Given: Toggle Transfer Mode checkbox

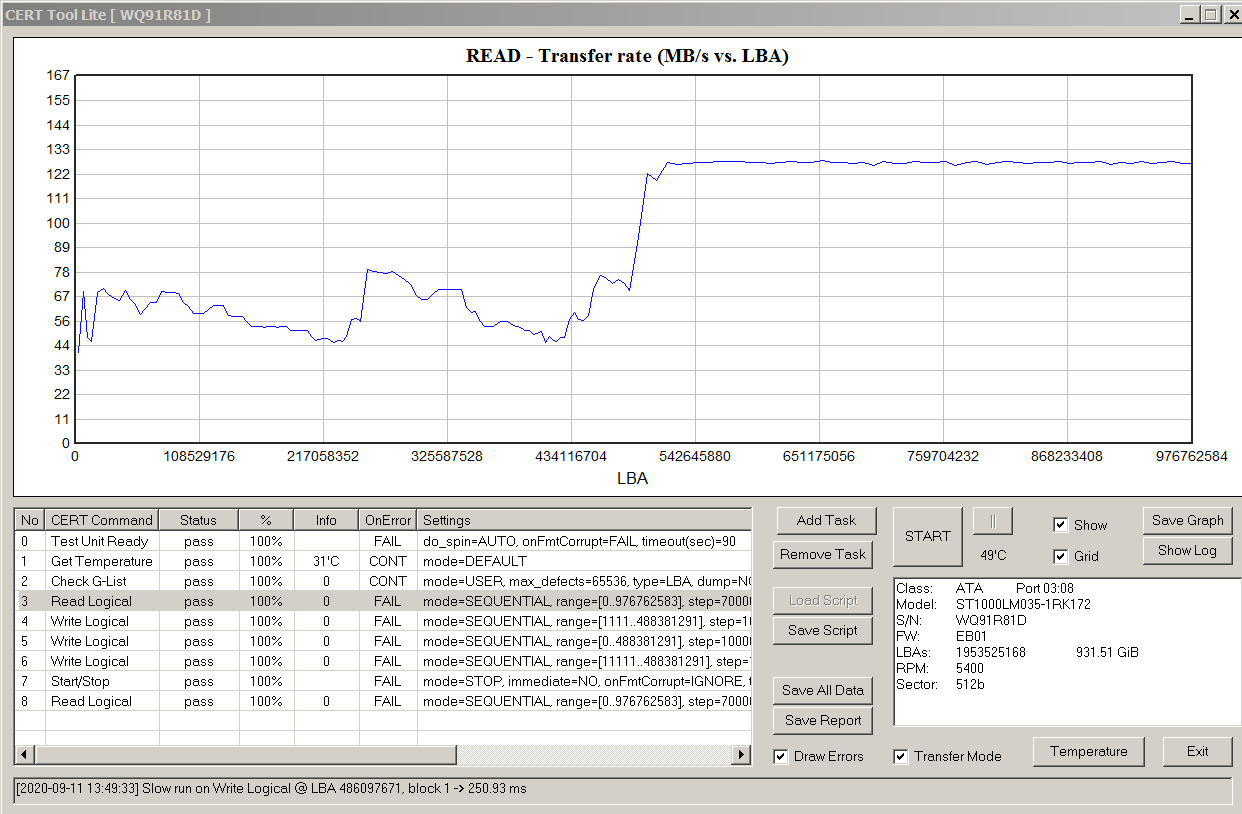Looking at the screenshot, I should tap(901, 756).
